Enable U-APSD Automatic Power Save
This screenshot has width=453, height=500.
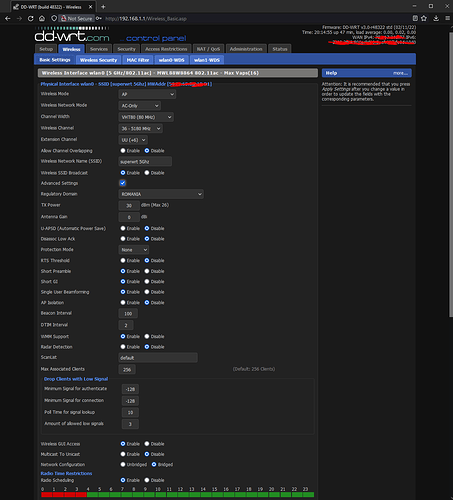click(x=123, y=228)
